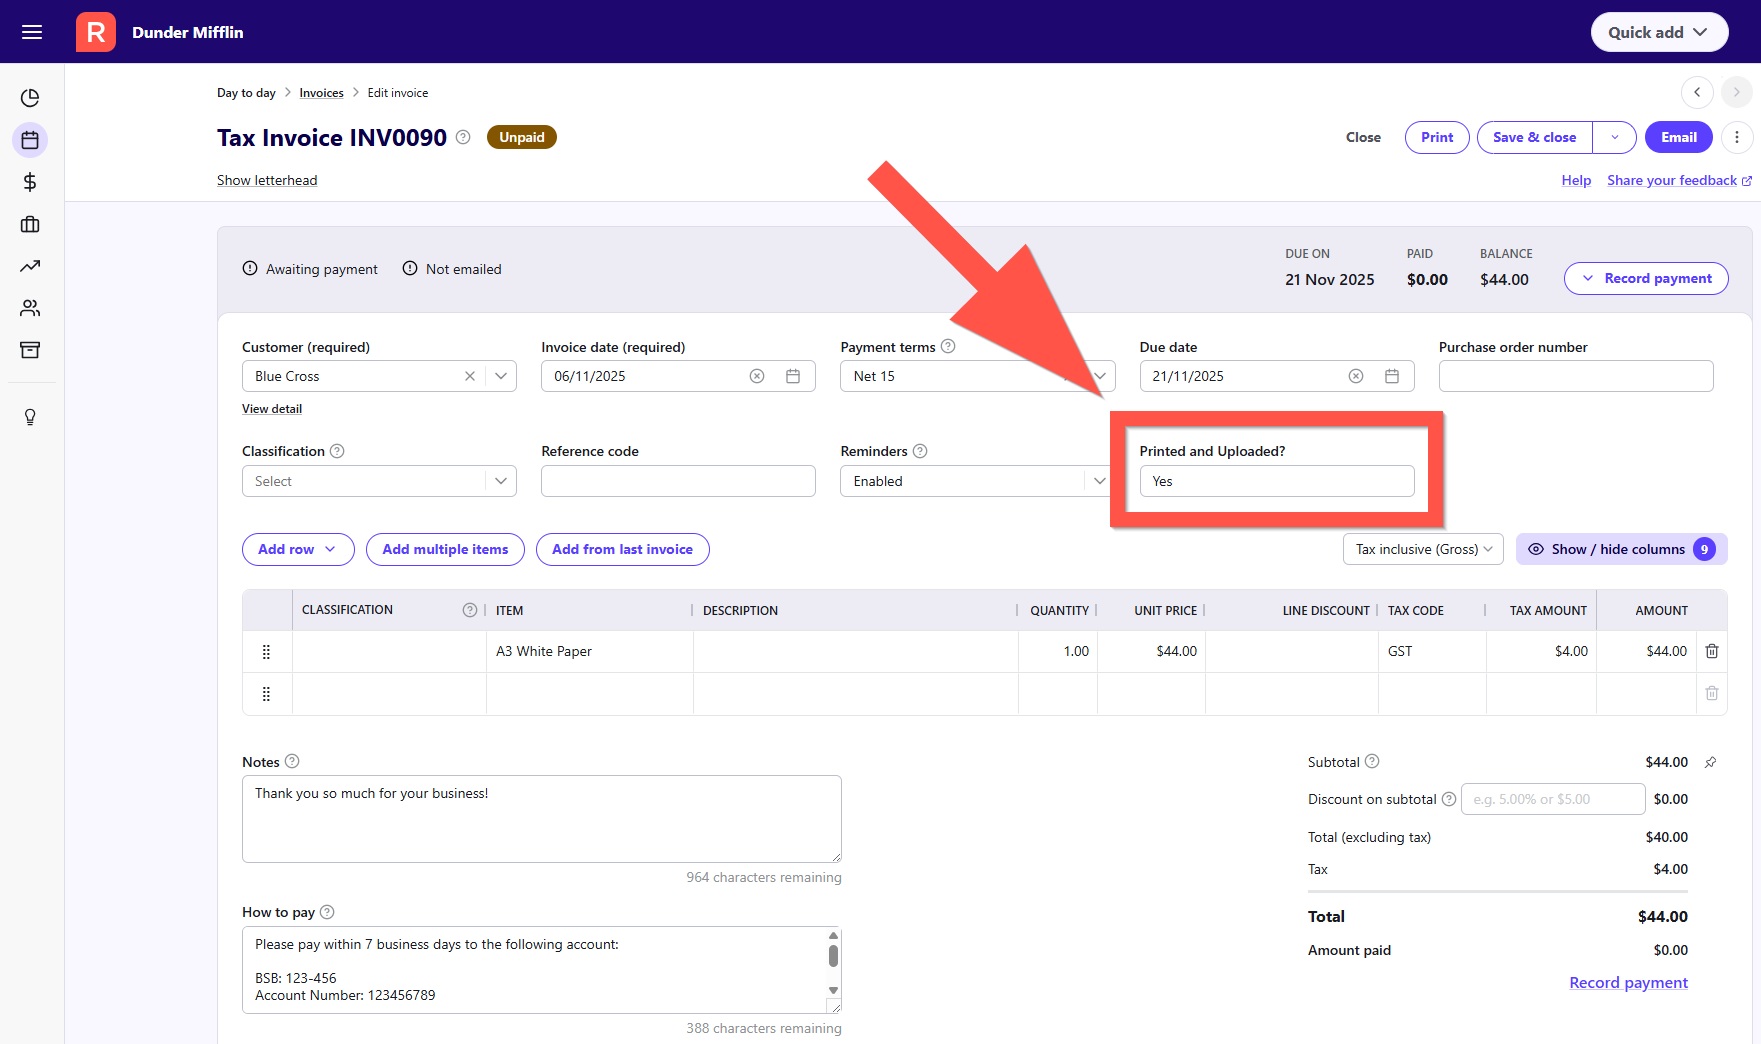The image size is (1761, 1044).
Task: Click the bottom Record payment link
Action: click(x=1628, y=982)
